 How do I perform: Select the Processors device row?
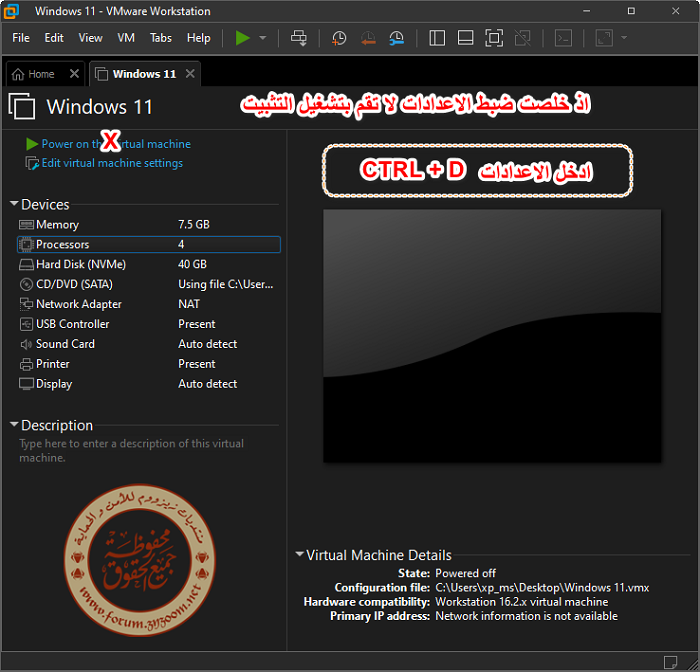(149, 245)
